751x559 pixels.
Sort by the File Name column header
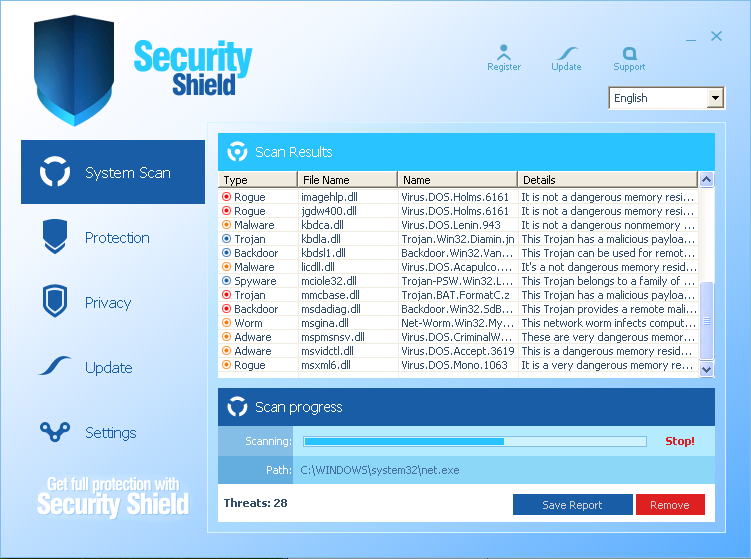pos(347,180)
